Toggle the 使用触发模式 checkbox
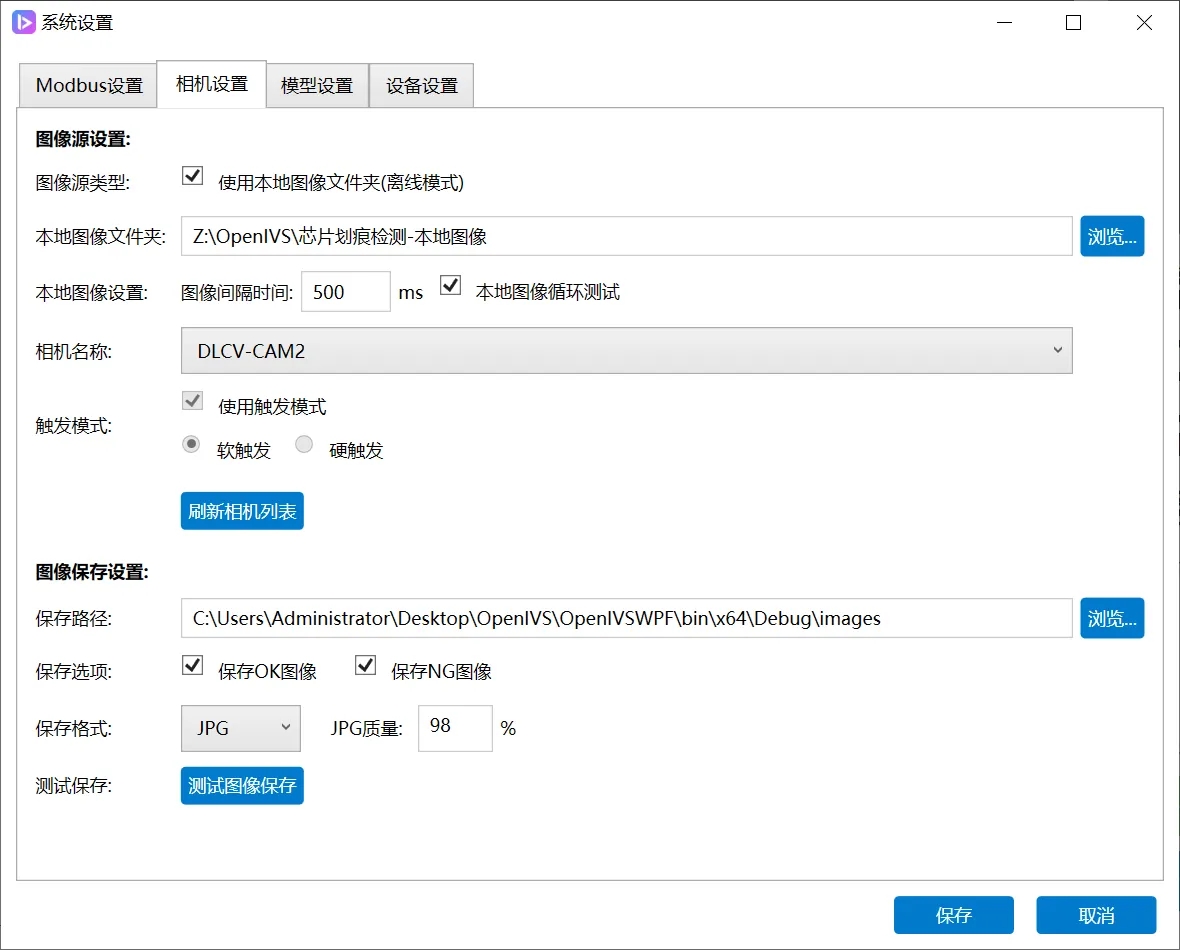Viewport: 1180px width, 950px height. 193,400
